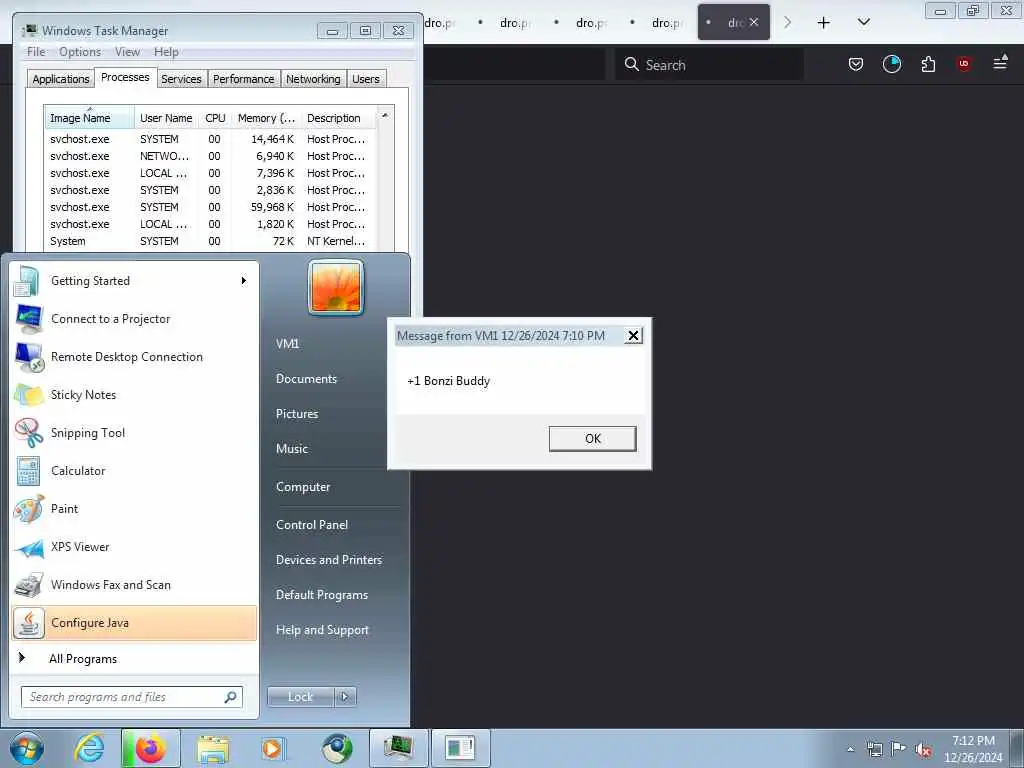
Task: Open Task Manager Options menu
Action: tap(80, 52)
